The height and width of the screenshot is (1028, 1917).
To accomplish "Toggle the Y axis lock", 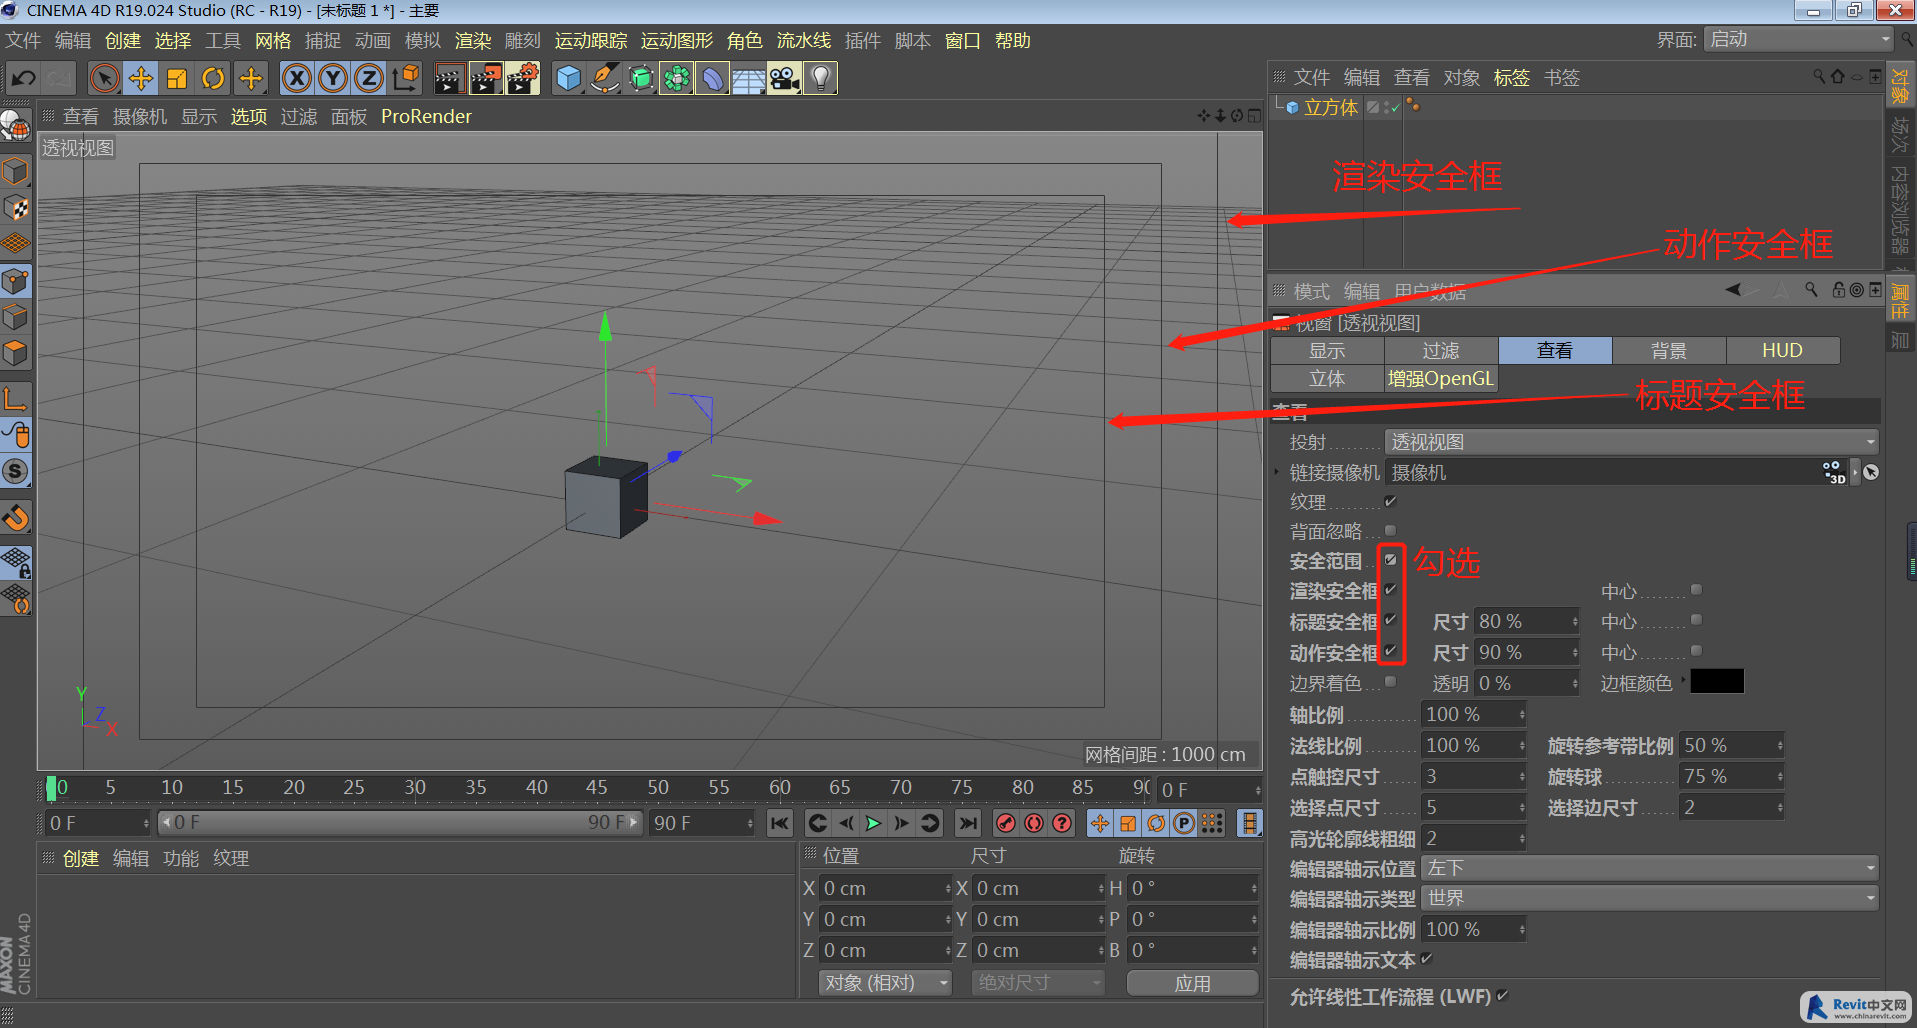I will [332, 78].
